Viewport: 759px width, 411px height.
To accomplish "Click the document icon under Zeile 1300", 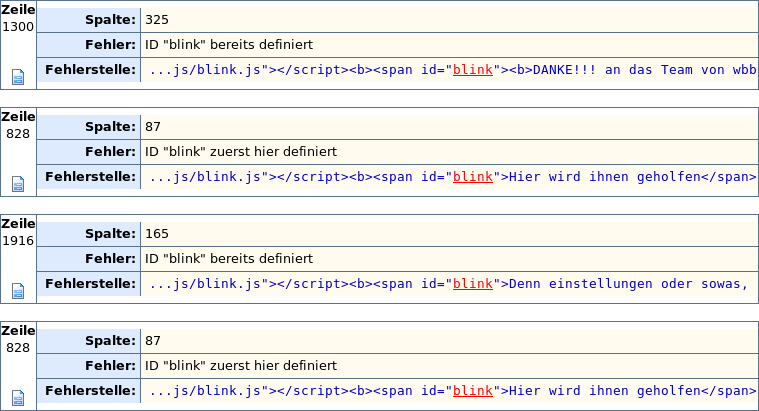I will tap(18, 76).
